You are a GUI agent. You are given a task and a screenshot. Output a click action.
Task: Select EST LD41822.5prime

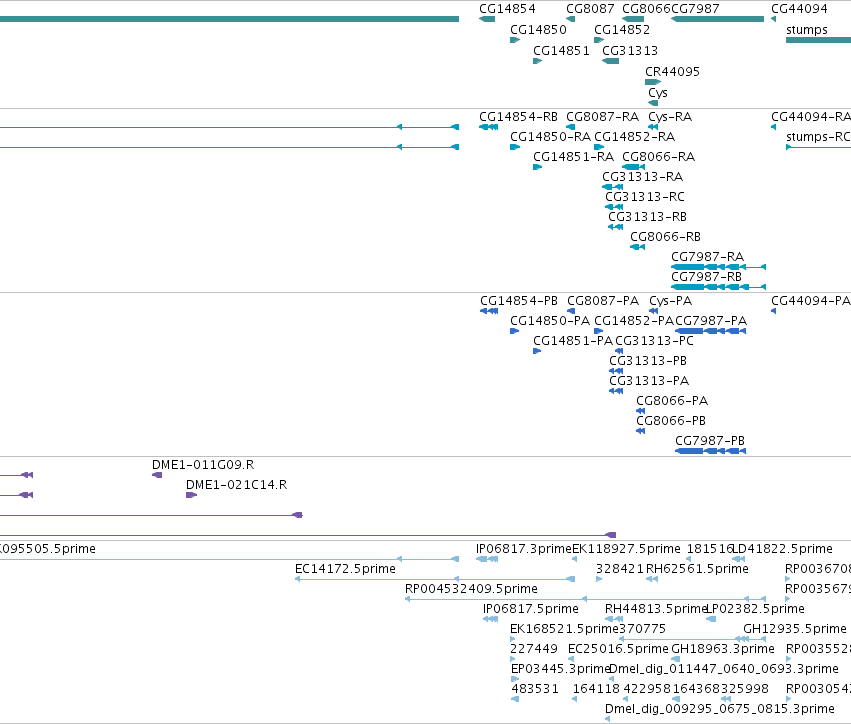click(x=739, y=559)
